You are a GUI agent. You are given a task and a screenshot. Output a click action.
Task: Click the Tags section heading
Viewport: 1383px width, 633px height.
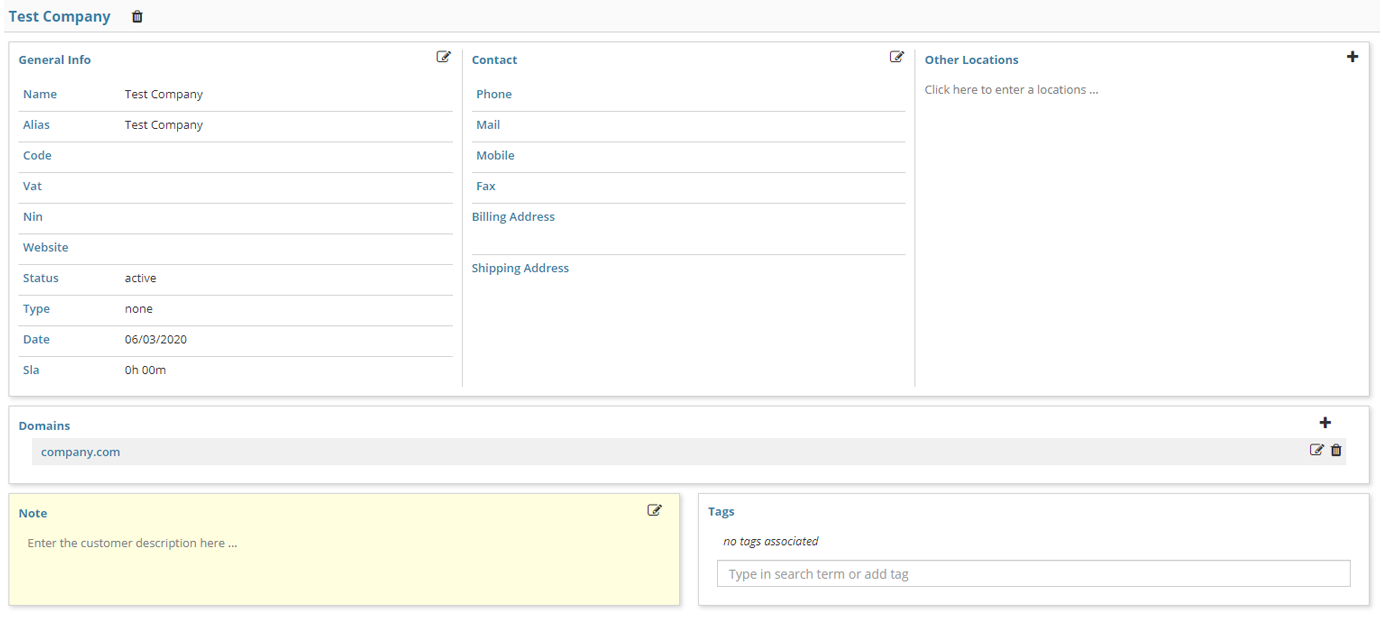pos(721,512)
